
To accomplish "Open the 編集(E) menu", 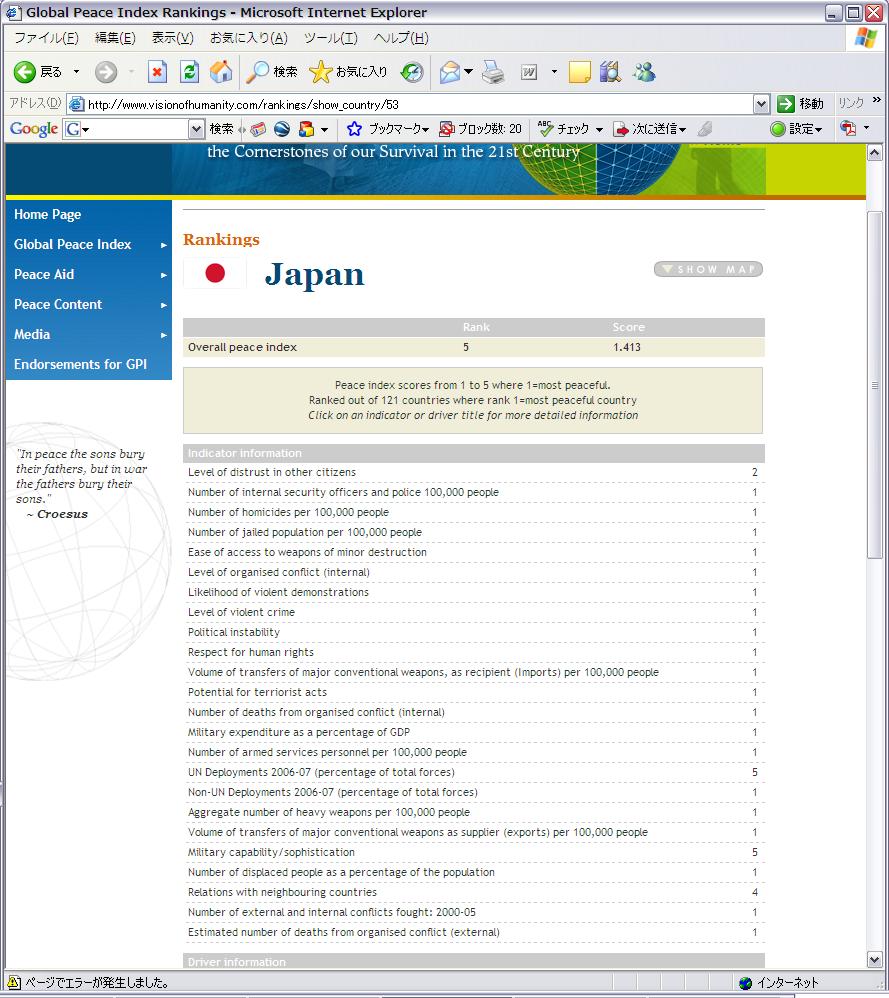I will (x=115, y=38).
